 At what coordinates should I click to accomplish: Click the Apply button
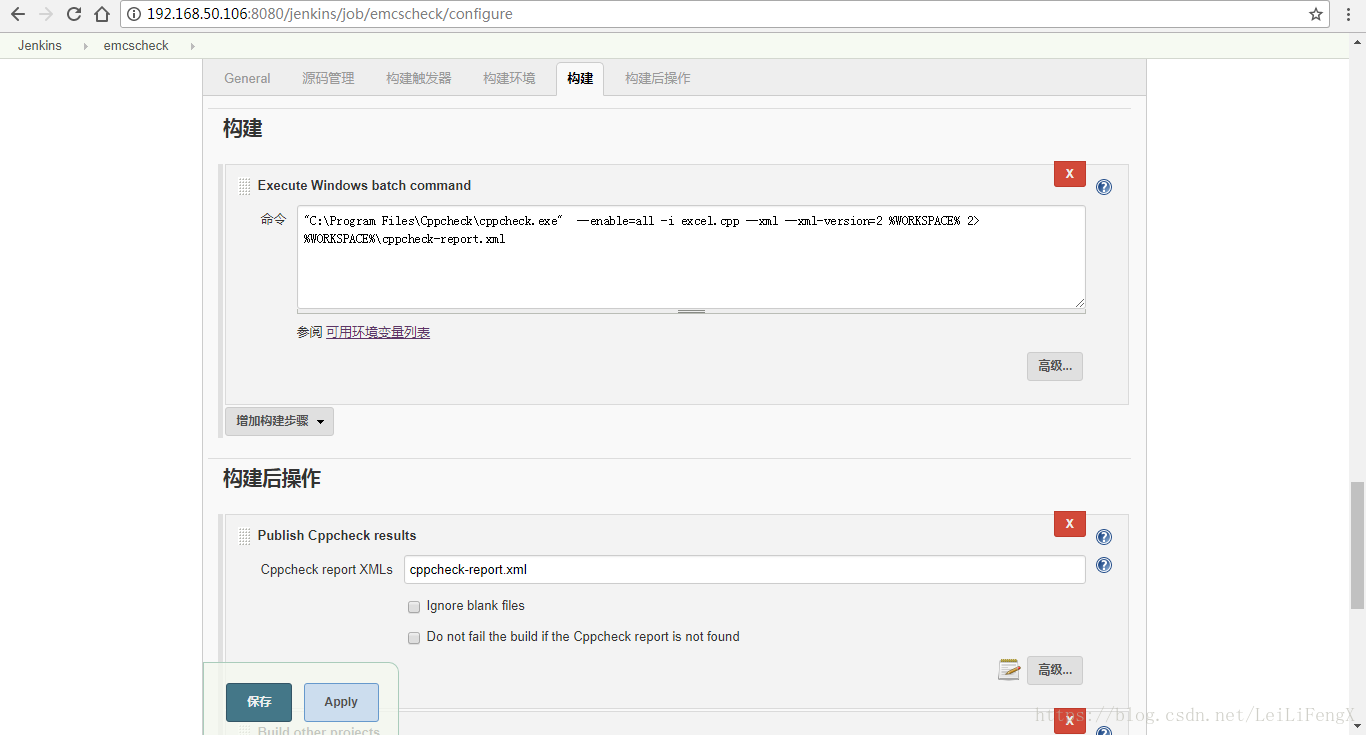[x=341, y=702]
